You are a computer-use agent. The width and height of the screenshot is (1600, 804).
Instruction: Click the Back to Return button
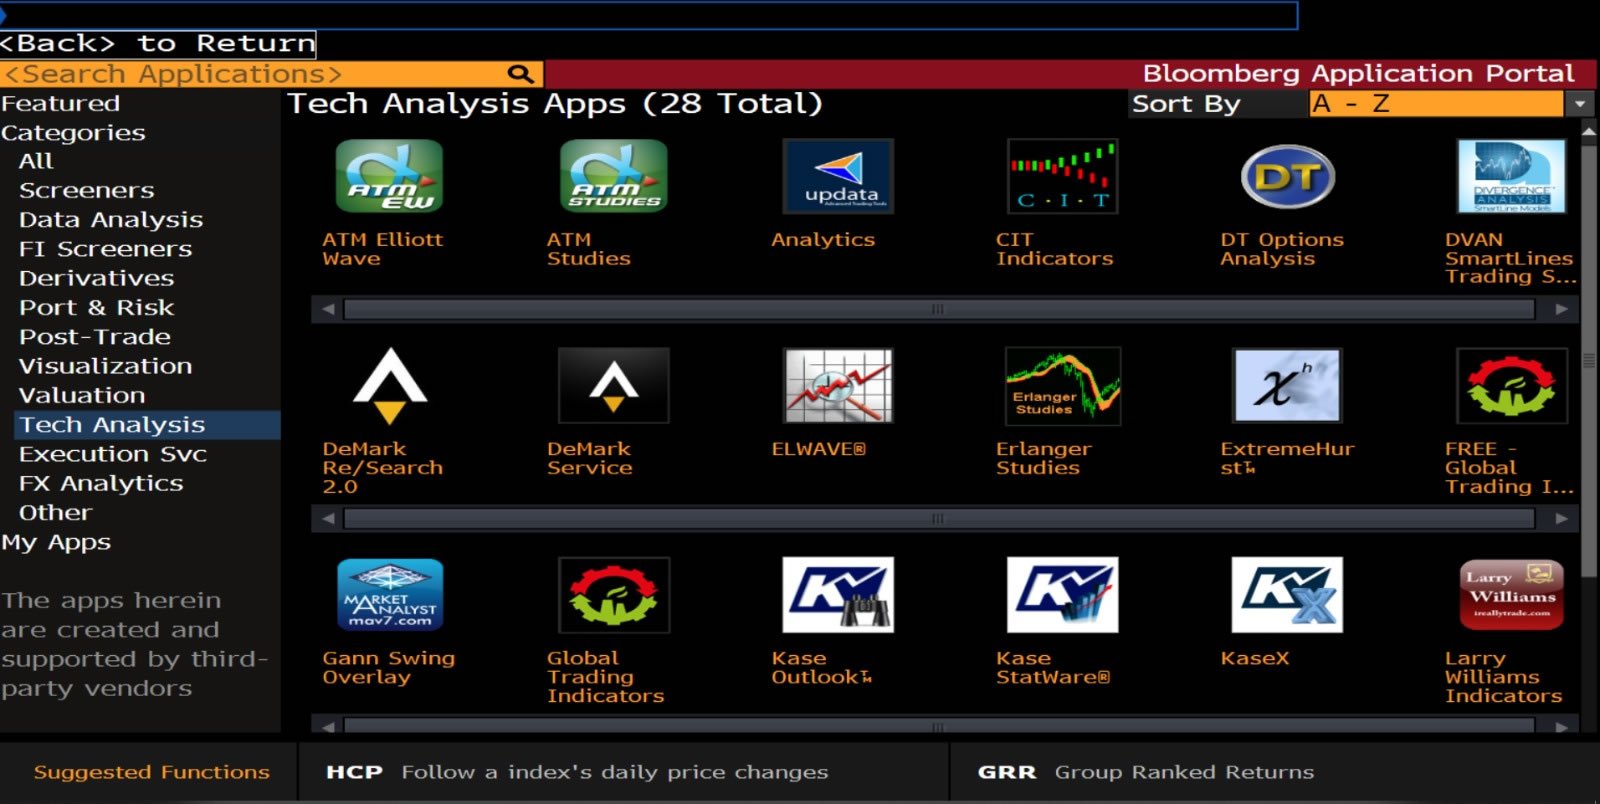coord(158,43)
